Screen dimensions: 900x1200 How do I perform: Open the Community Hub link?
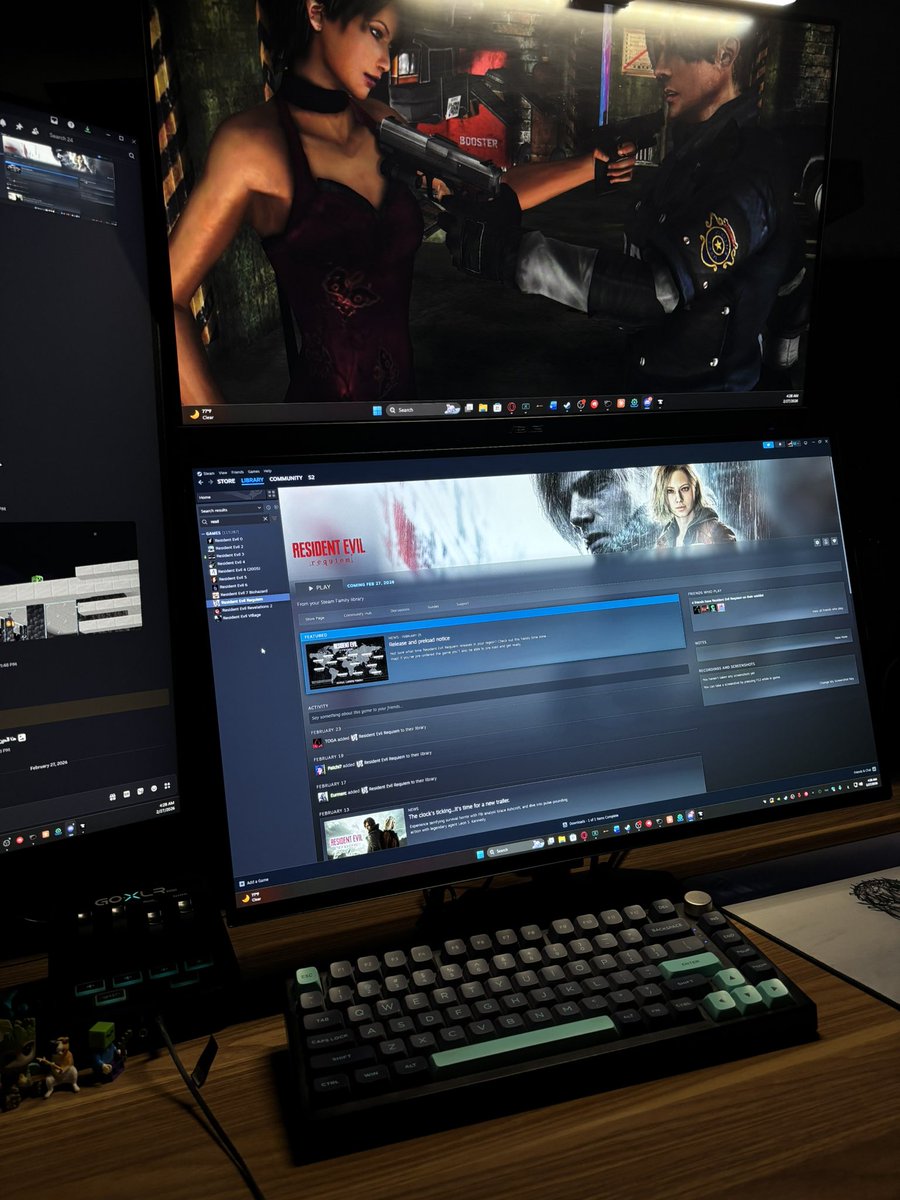click(x=357, y=613)
